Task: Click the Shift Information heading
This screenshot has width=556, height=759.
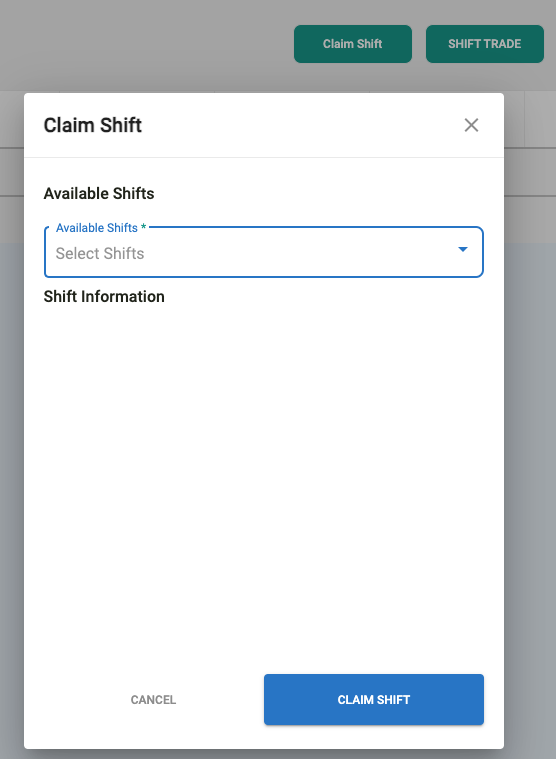Action: coord(104,296)
